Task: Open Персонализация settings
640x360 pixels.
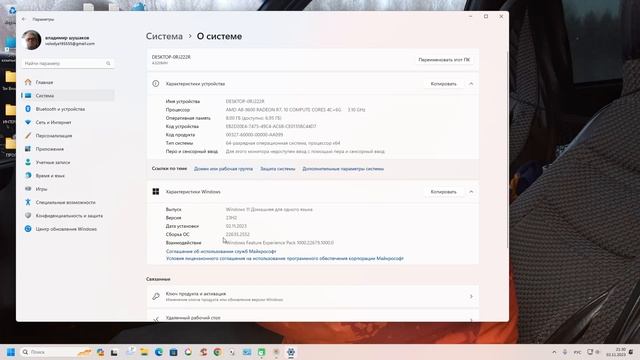Action: 67,136
